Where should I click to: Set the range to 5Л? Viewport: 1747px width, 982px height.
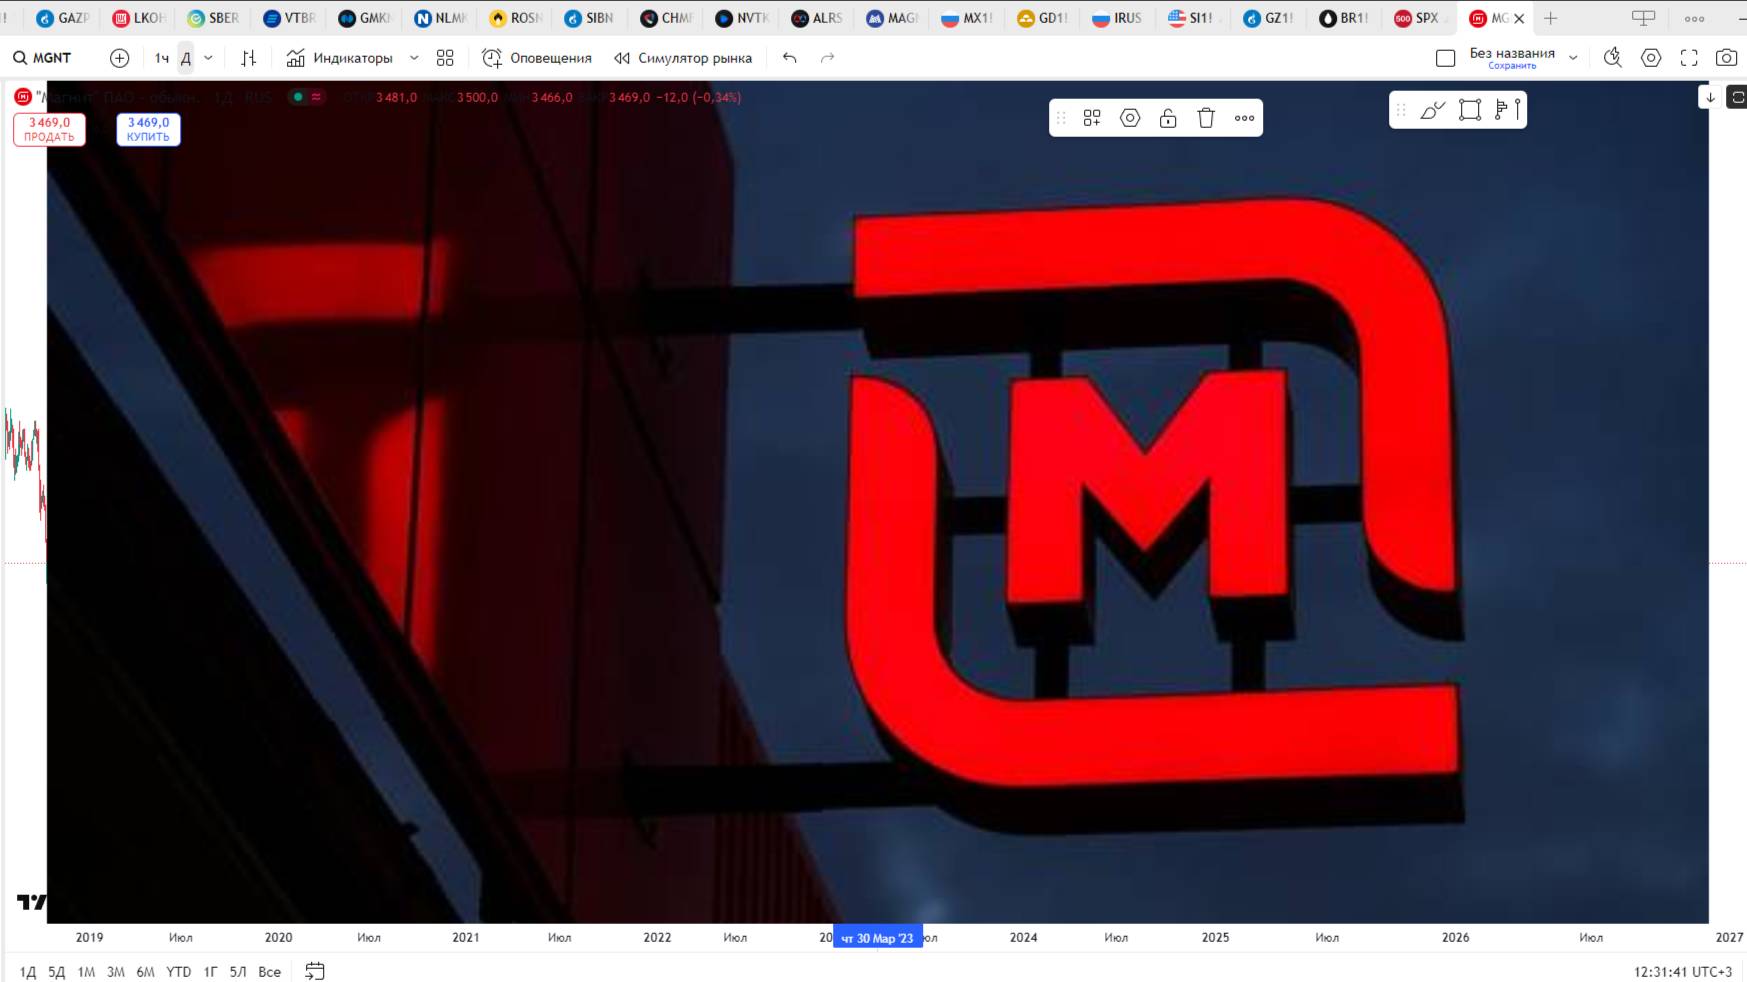tap(238, 971)
